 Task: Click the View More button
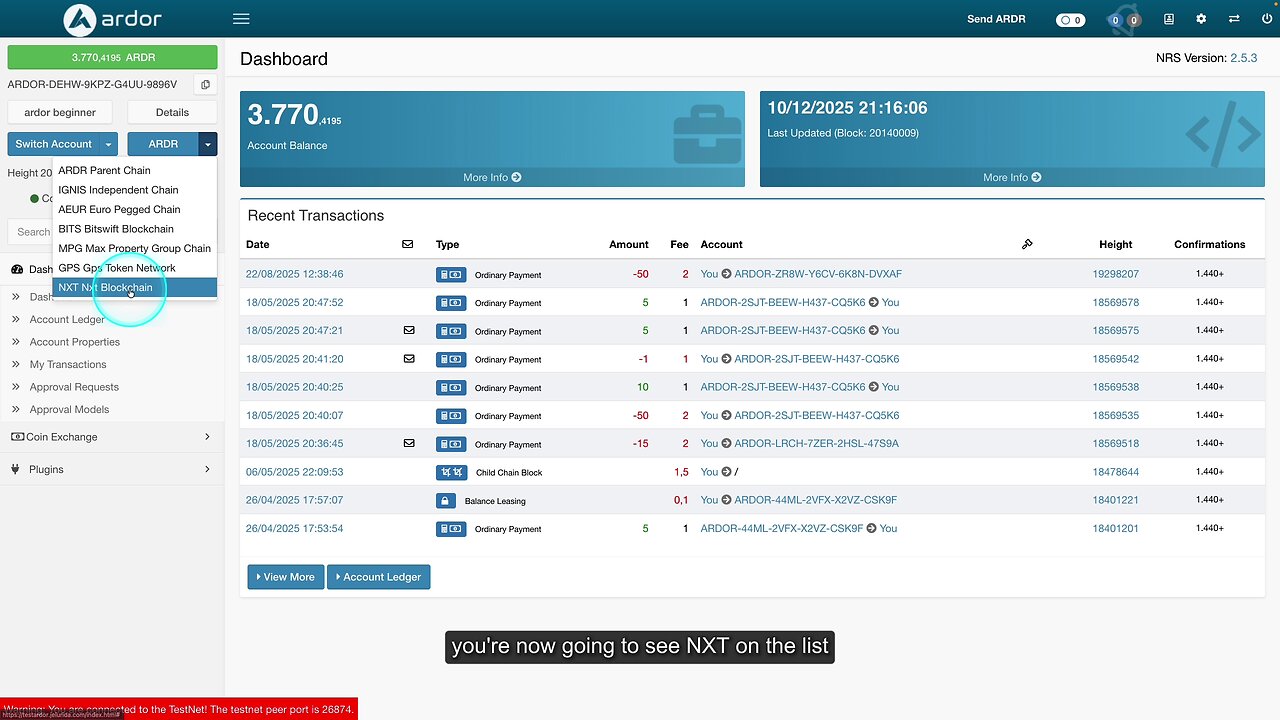[286, 577]
